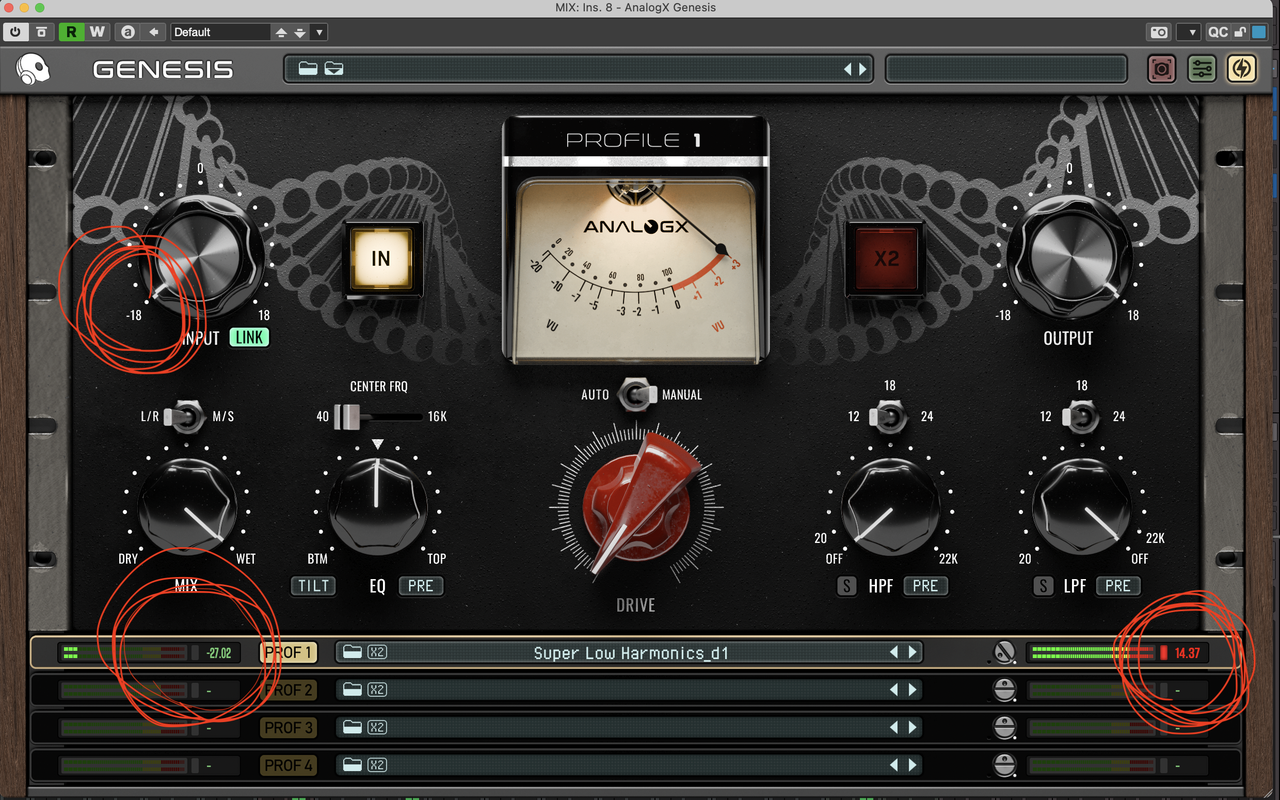Screen dimensions: 1280x800
Task: Click the INPUT gain knob
Action: coord(200,257)
